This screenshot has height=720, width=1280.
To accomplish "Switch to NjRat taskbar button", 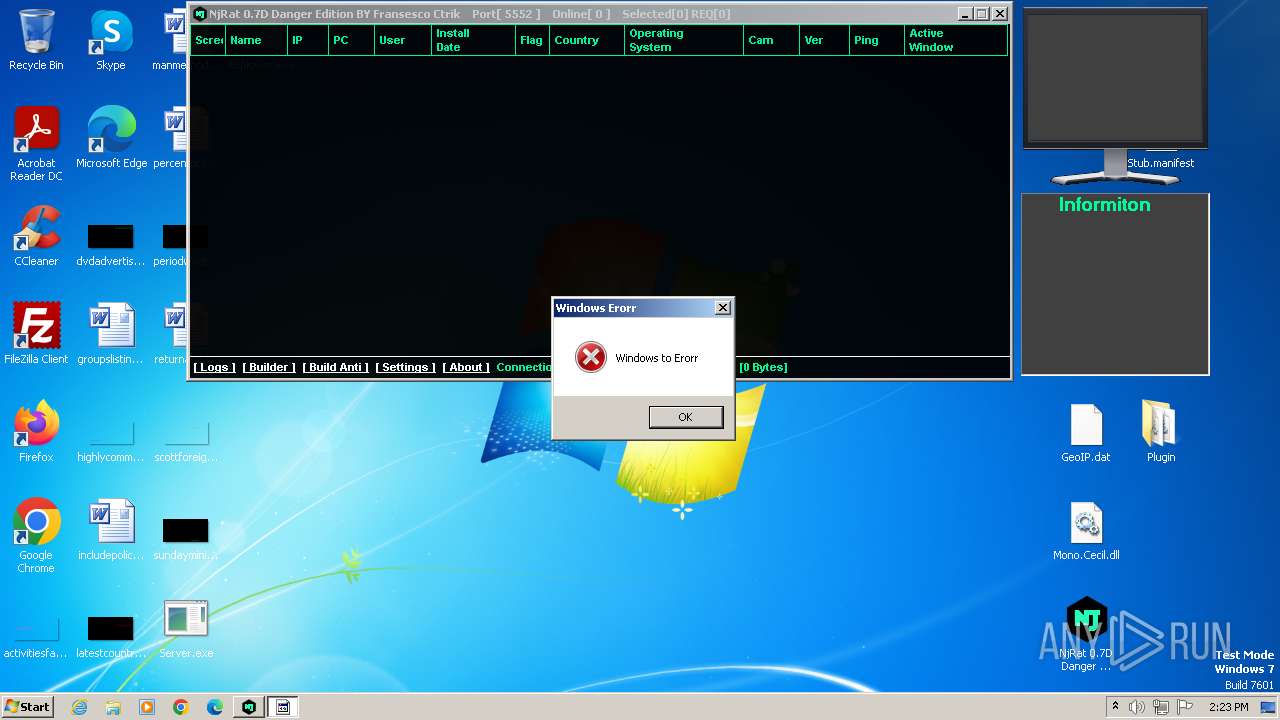I will [x=249, y=707].
